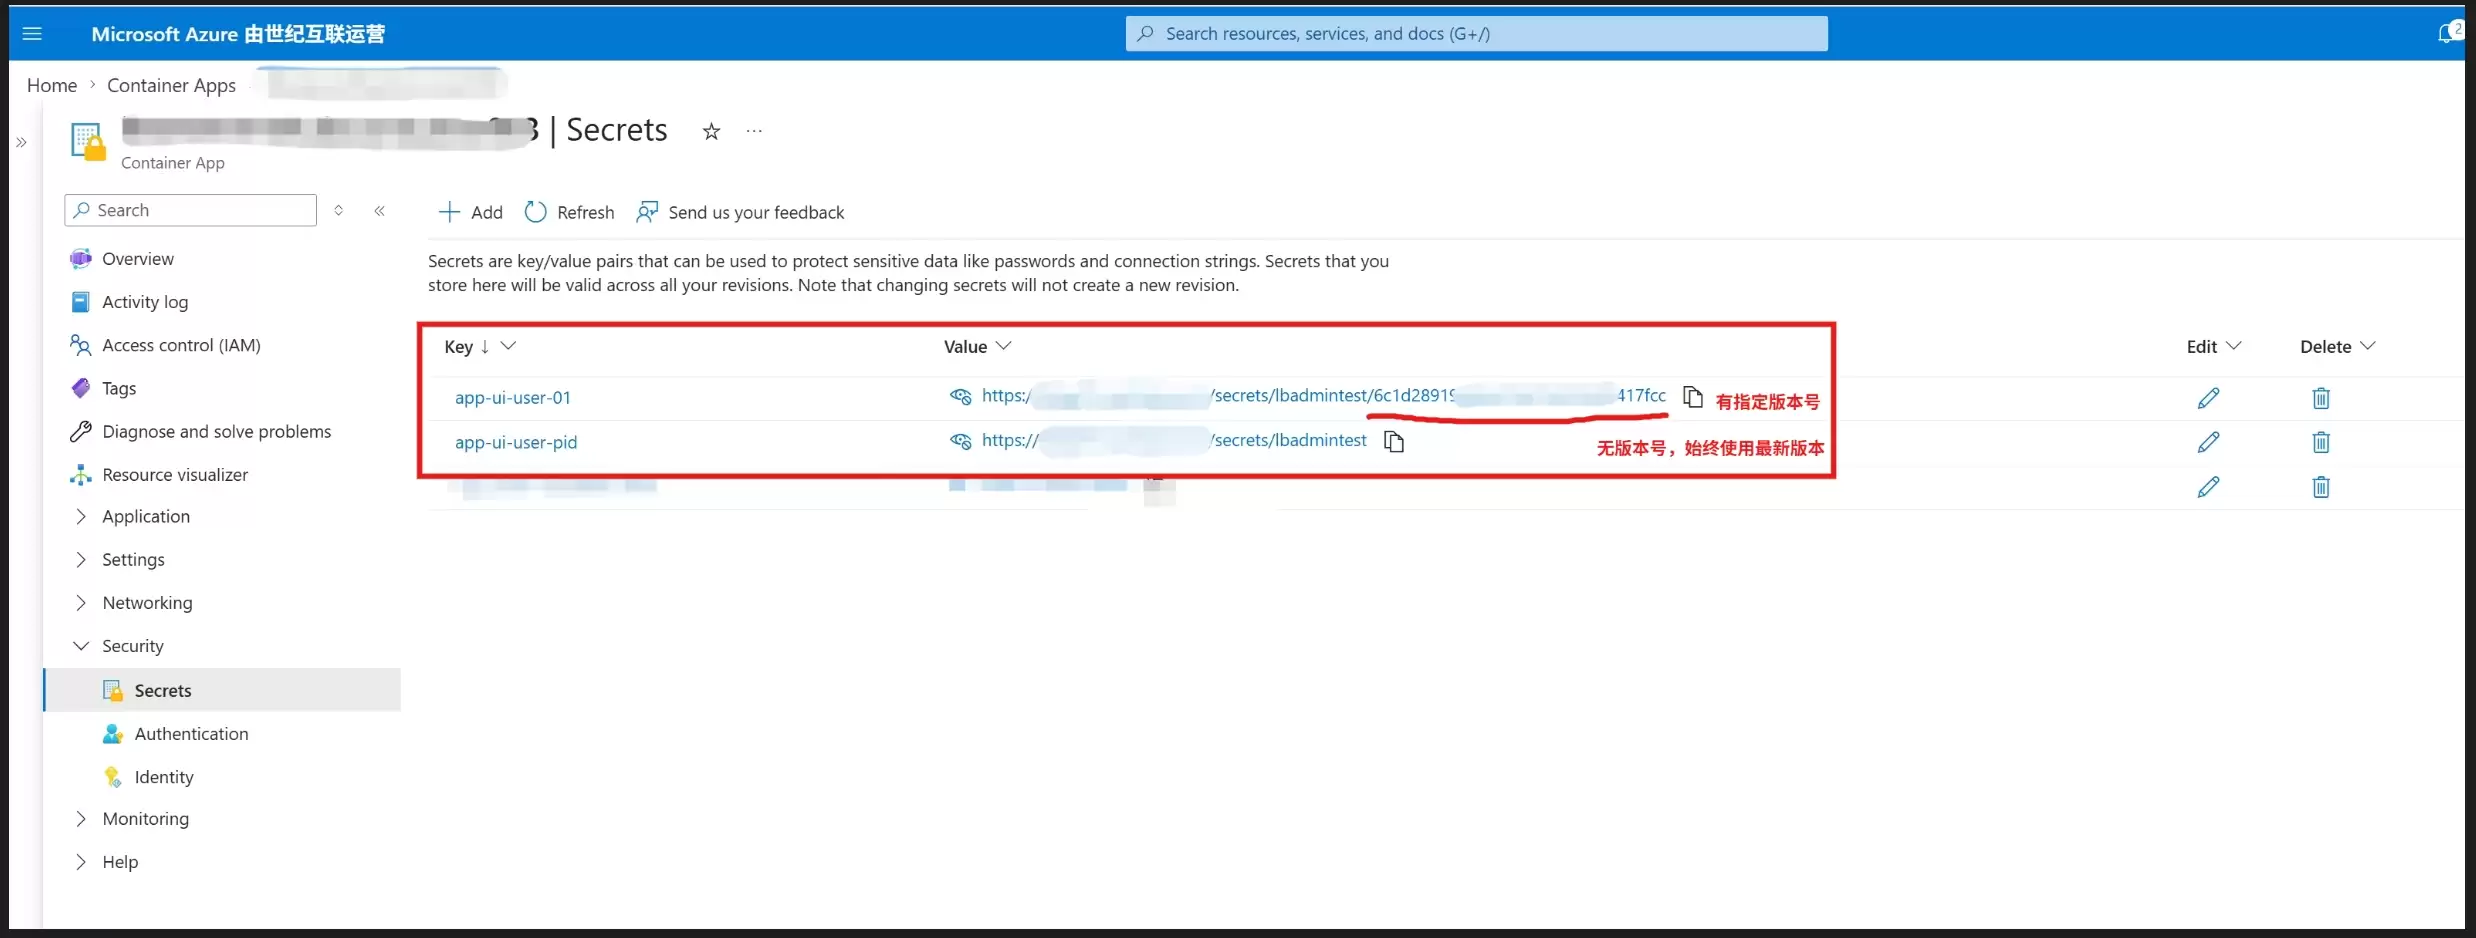
Task: Delete the app-ui-user-01 secret via trash icon
Action: [x=2321, y=398]
